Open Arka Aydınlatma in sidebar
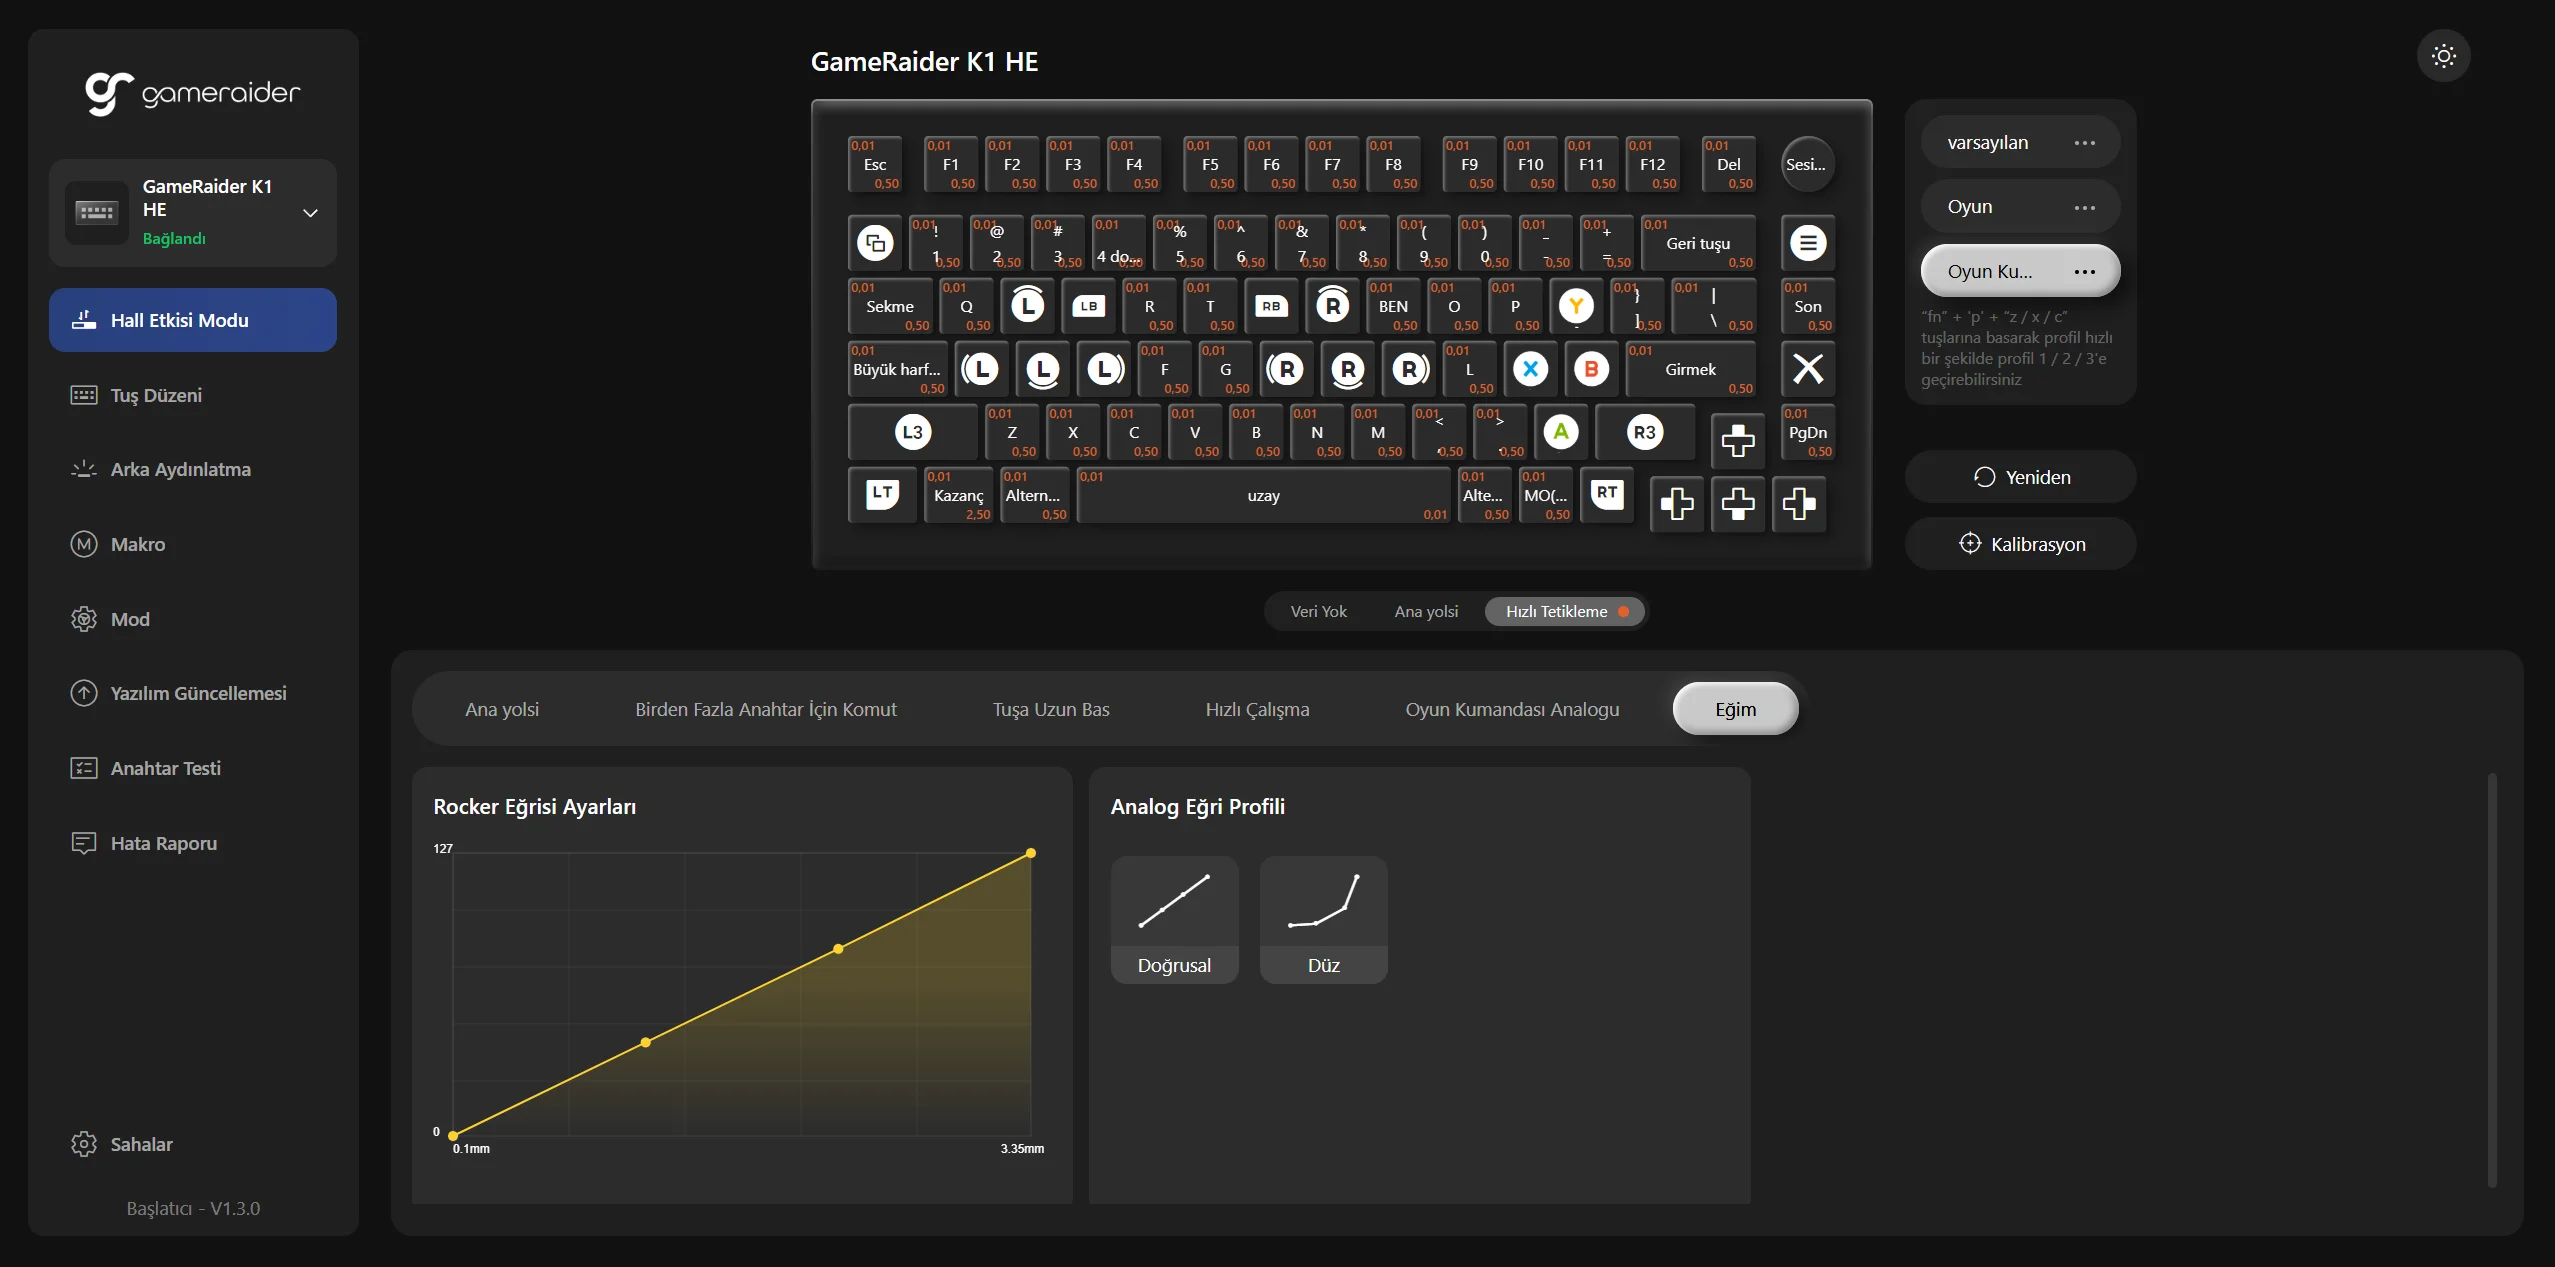 [180, 469]
